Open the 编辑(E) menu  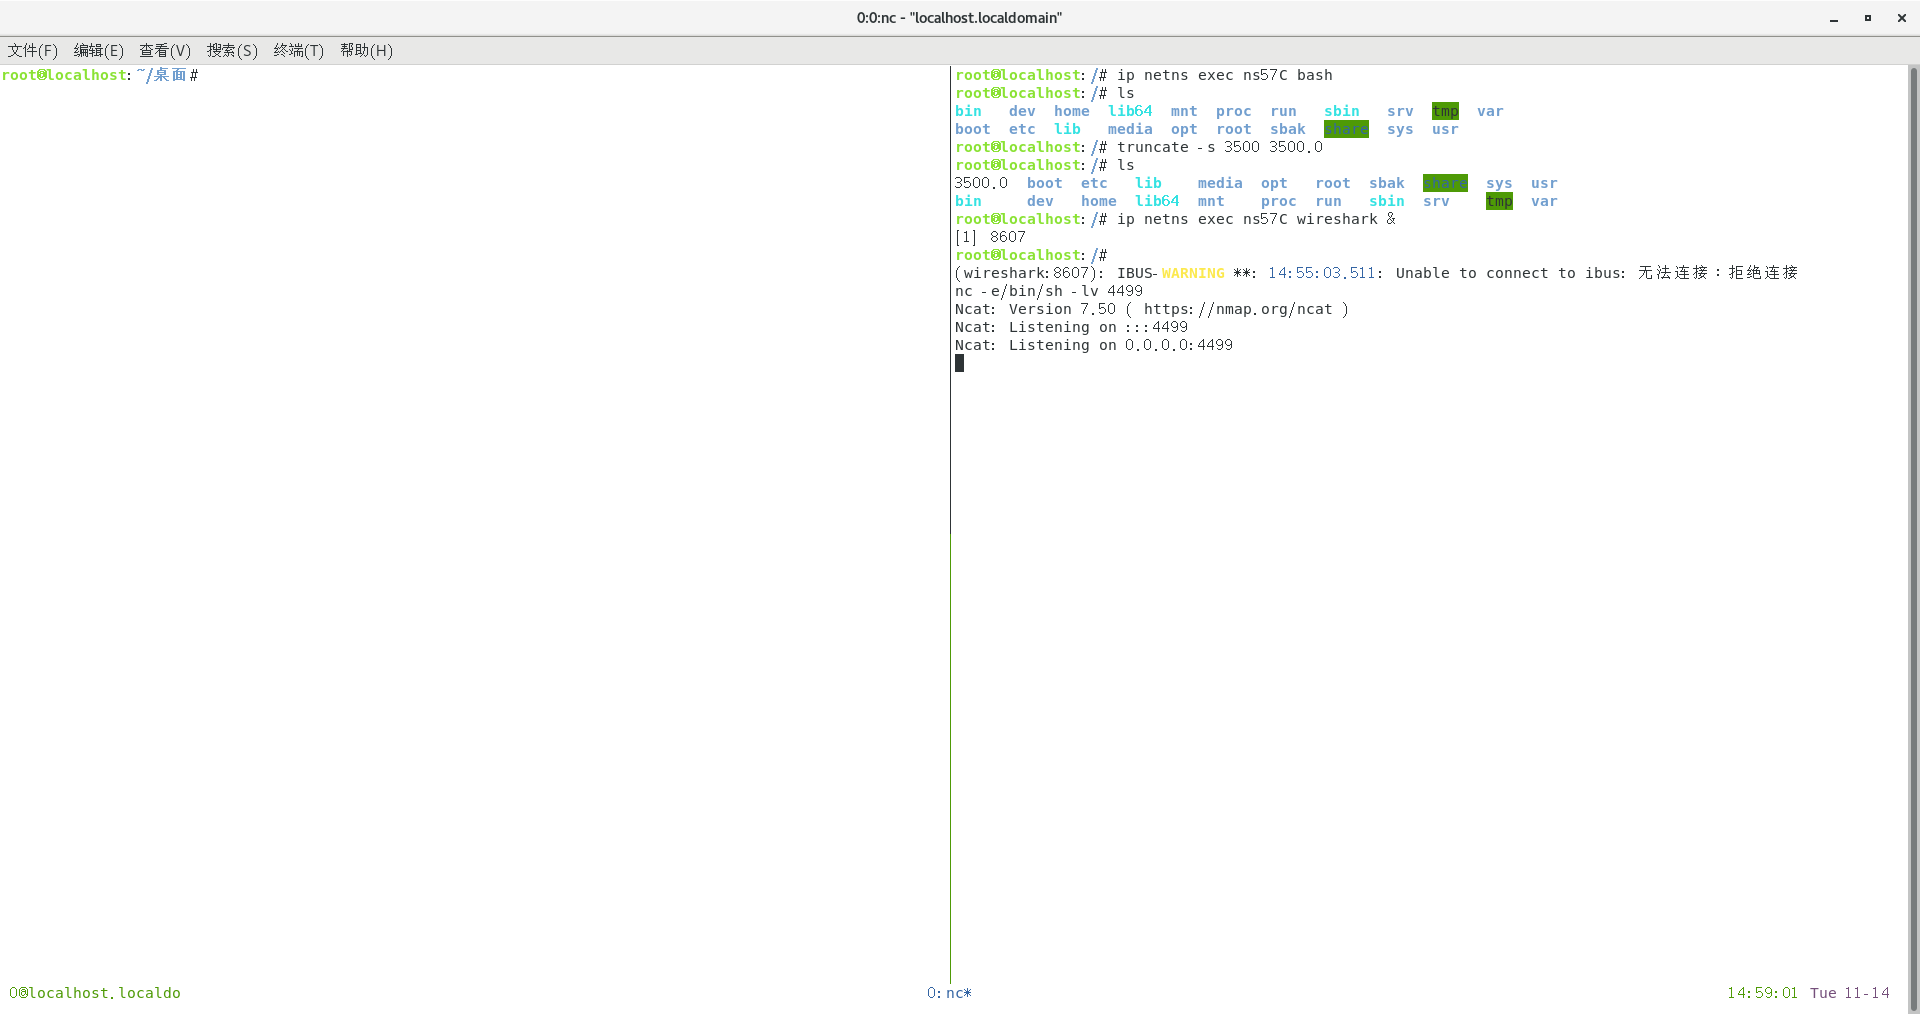99,50
